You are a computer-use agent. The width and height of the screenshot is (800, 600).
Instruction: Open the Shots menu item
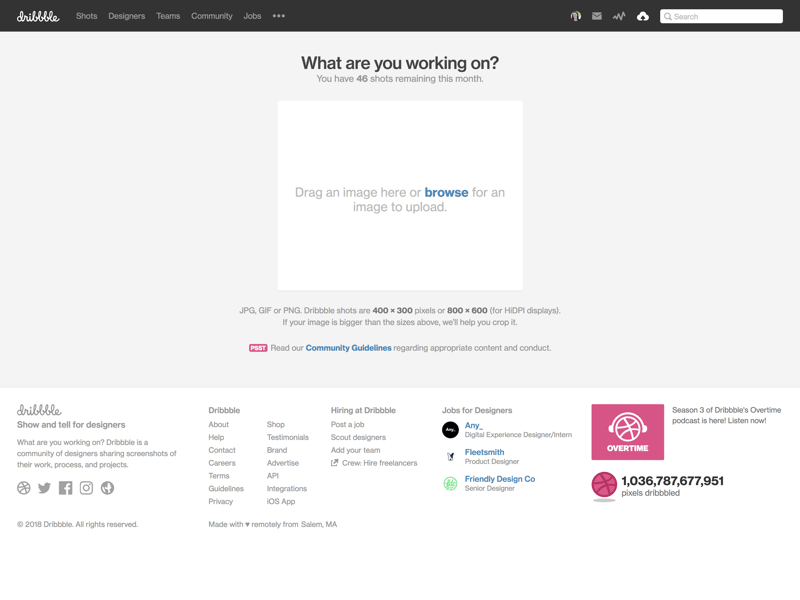(86, 16)
